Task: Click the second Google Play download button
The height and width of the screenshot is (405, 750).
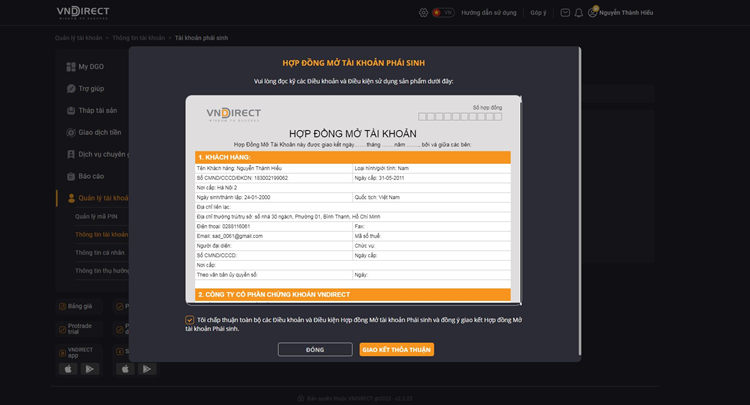Action: point(147,369)
